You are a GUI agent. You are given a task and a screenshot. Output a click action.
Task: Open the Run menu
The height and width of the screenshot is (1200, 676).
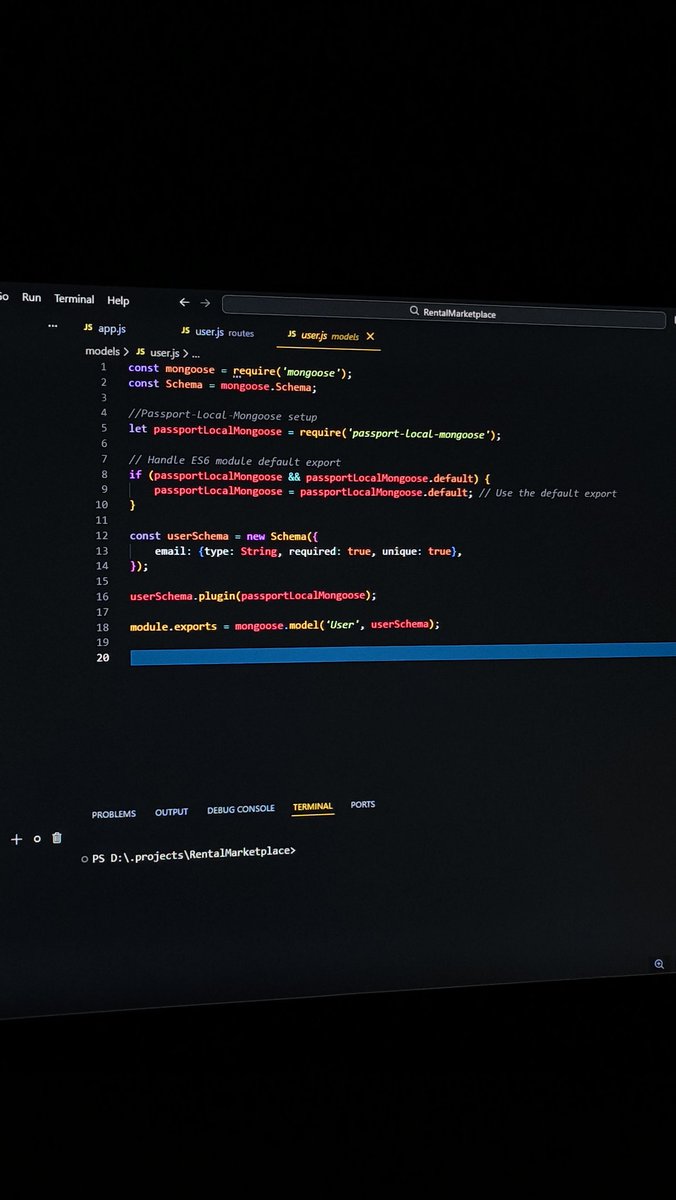point(32,298)
